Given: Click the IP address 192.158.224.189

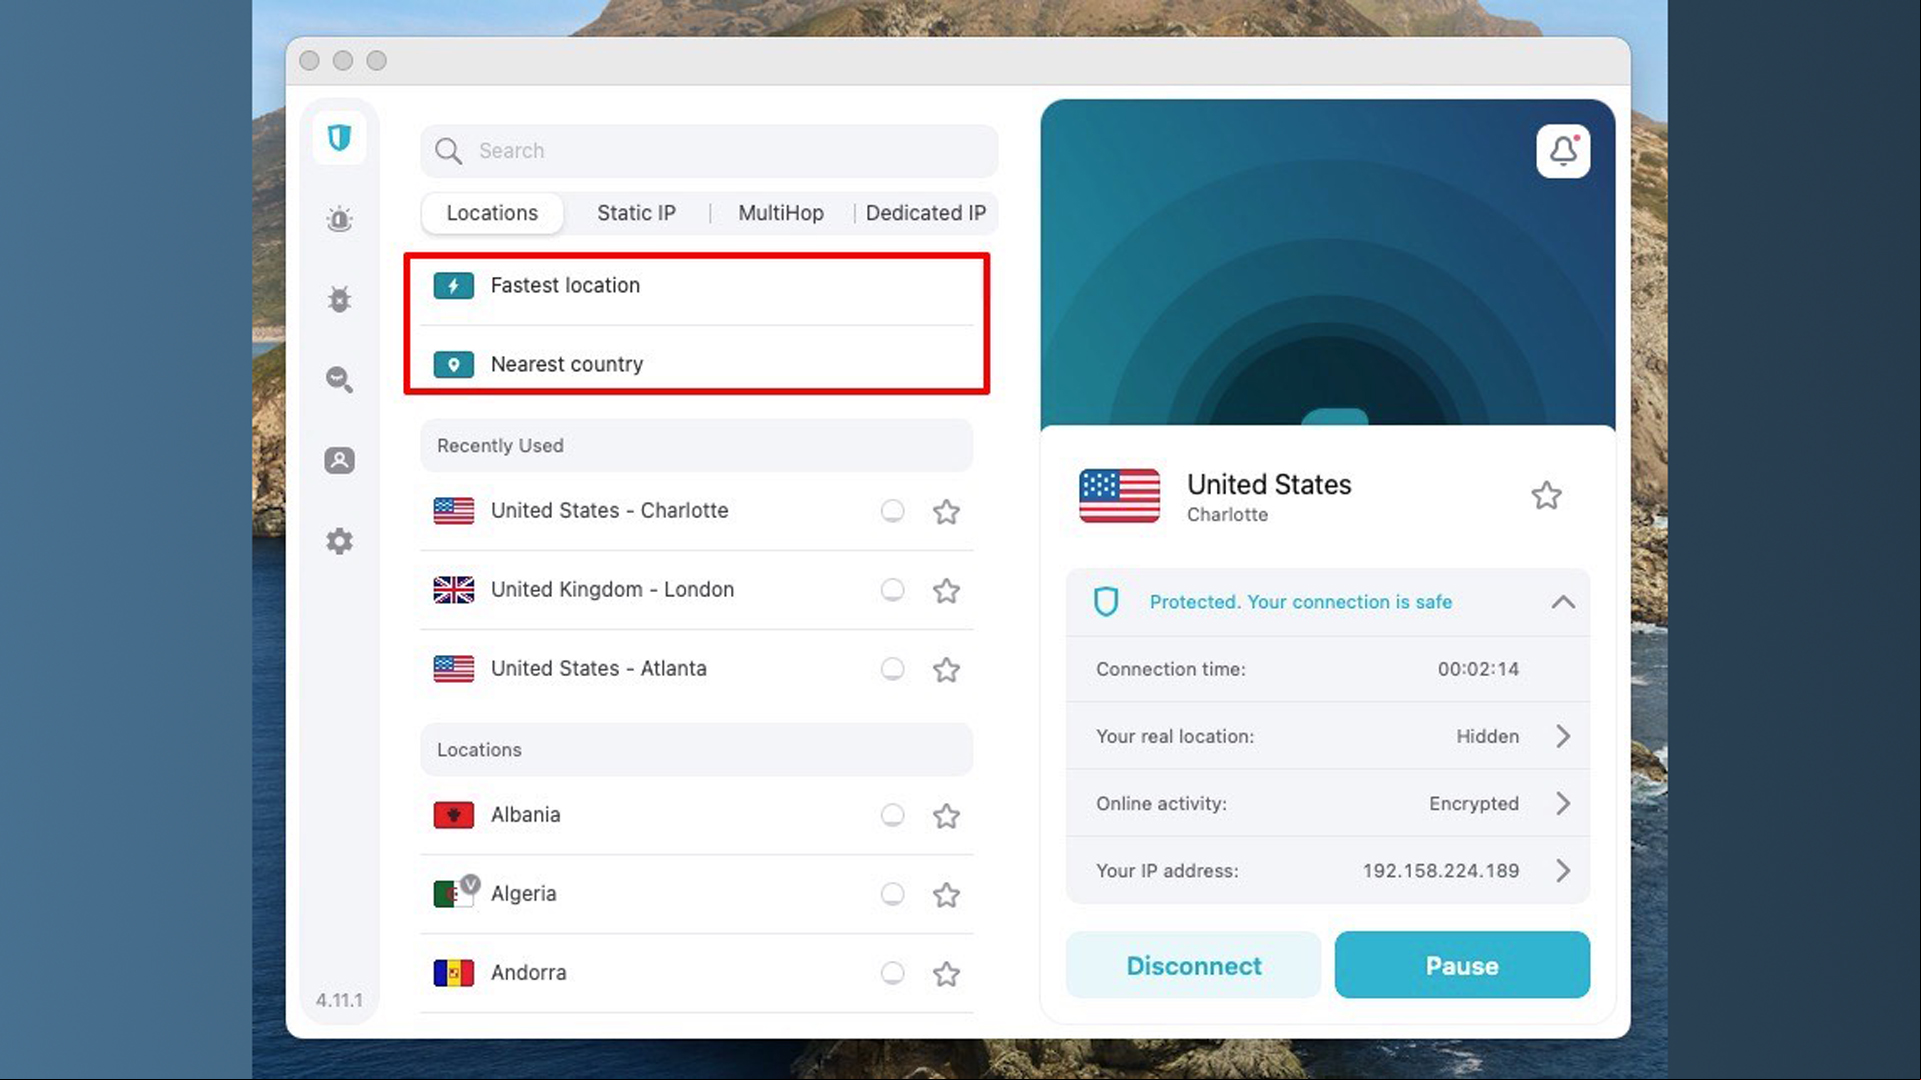Looking at the screenshot, I should click(1441, 871).
